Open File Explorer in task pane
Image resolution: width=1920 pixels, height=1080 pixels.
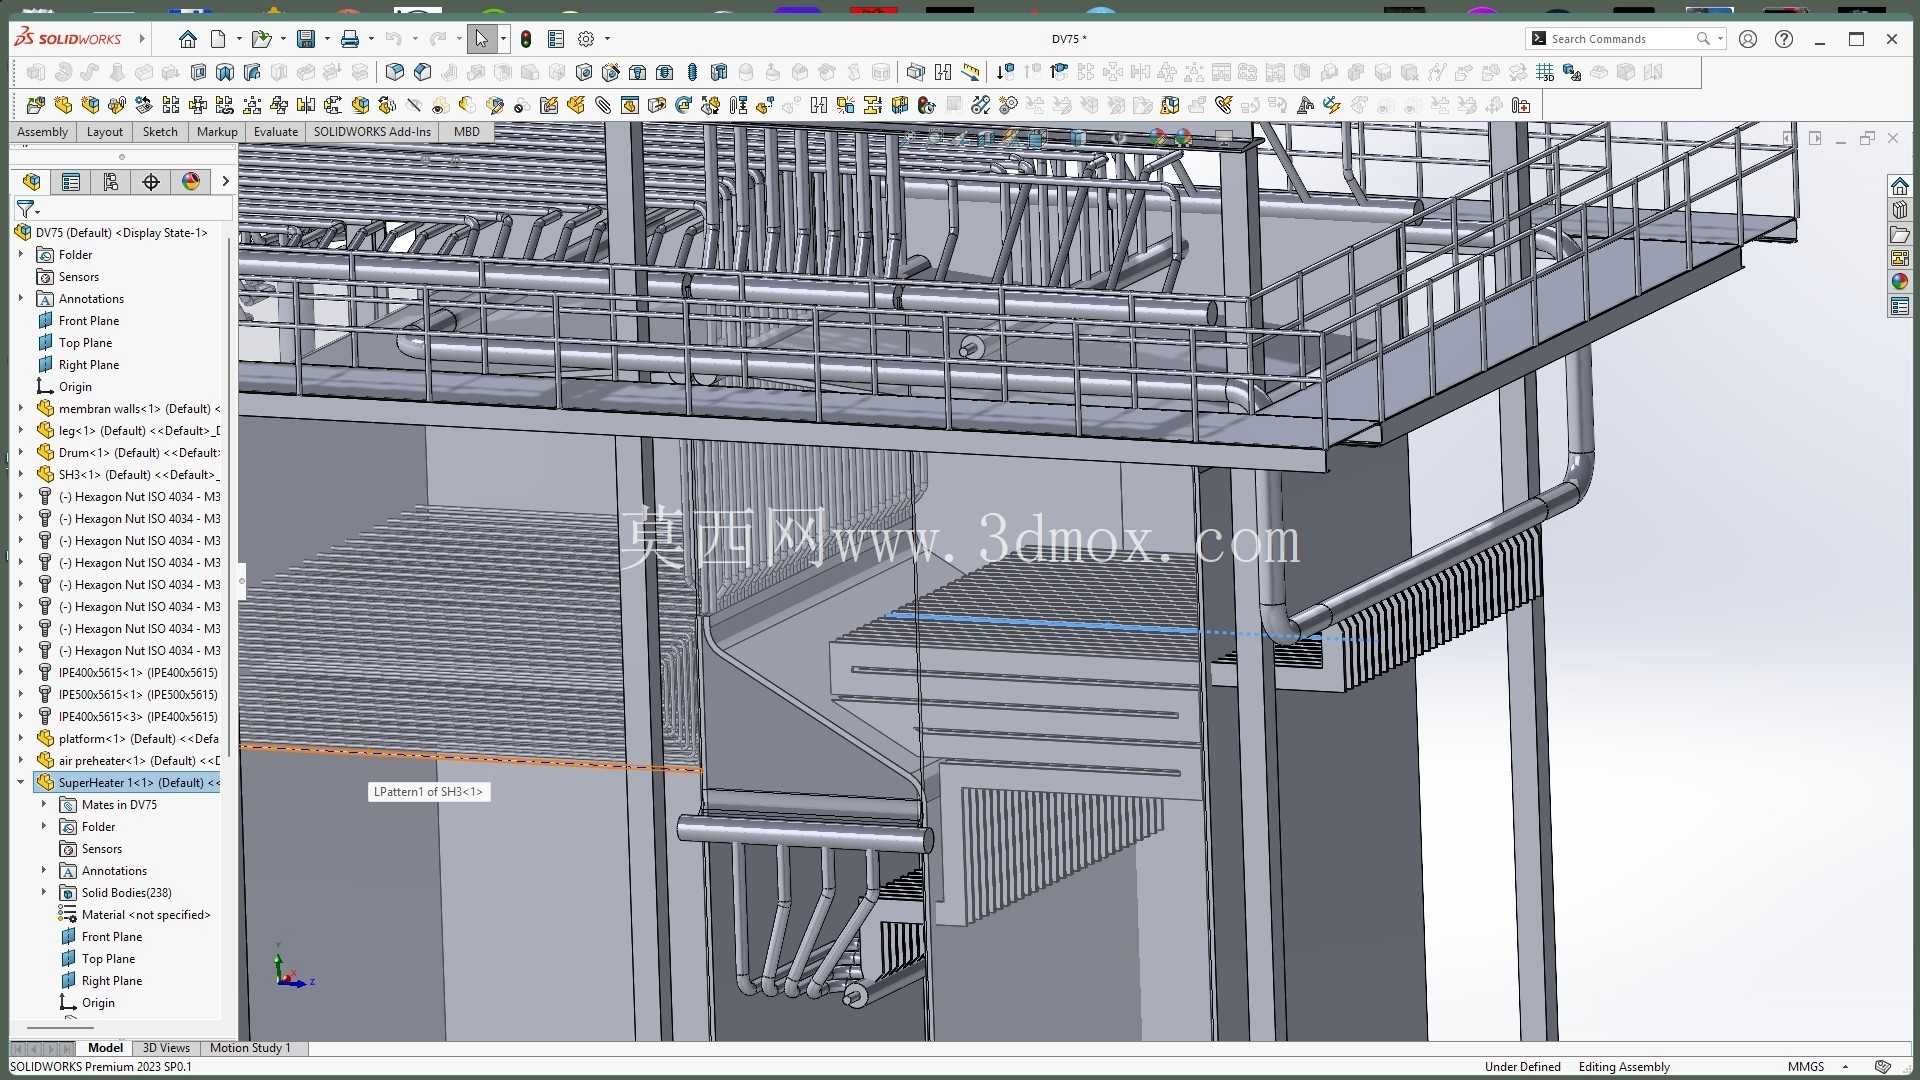pos(1900,234)
